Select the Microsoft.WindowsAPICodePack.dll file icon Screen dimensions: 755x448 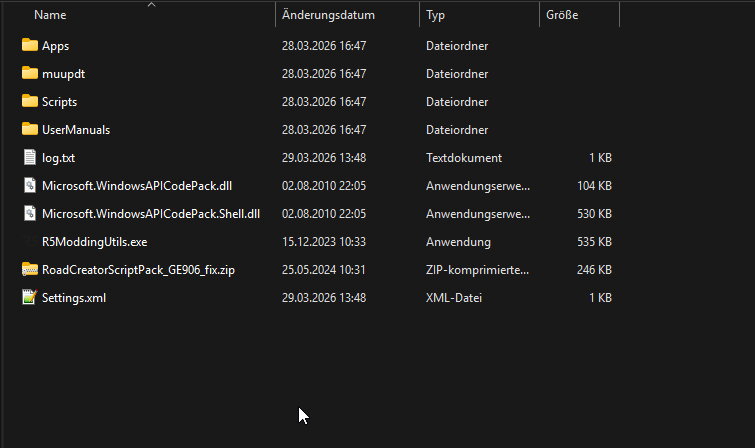[x=29, y=186]
